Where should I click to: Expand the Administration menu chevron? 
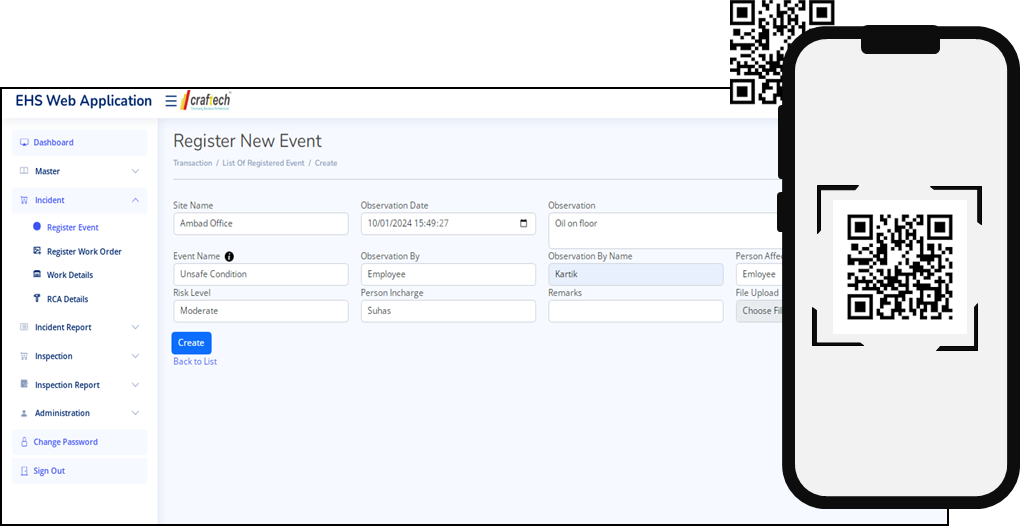point(135,413)
